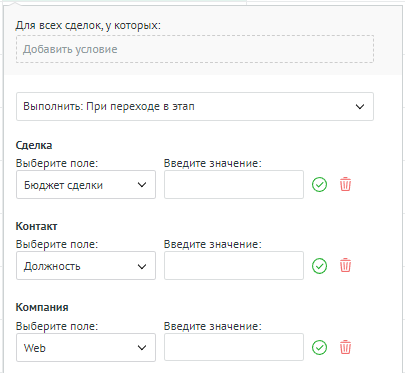Image resolution: width=405 pixels, height=373 pixels.
Task: Open the 'Выполнить: При переходе в этап' dropdown
Action: point(195,107)
